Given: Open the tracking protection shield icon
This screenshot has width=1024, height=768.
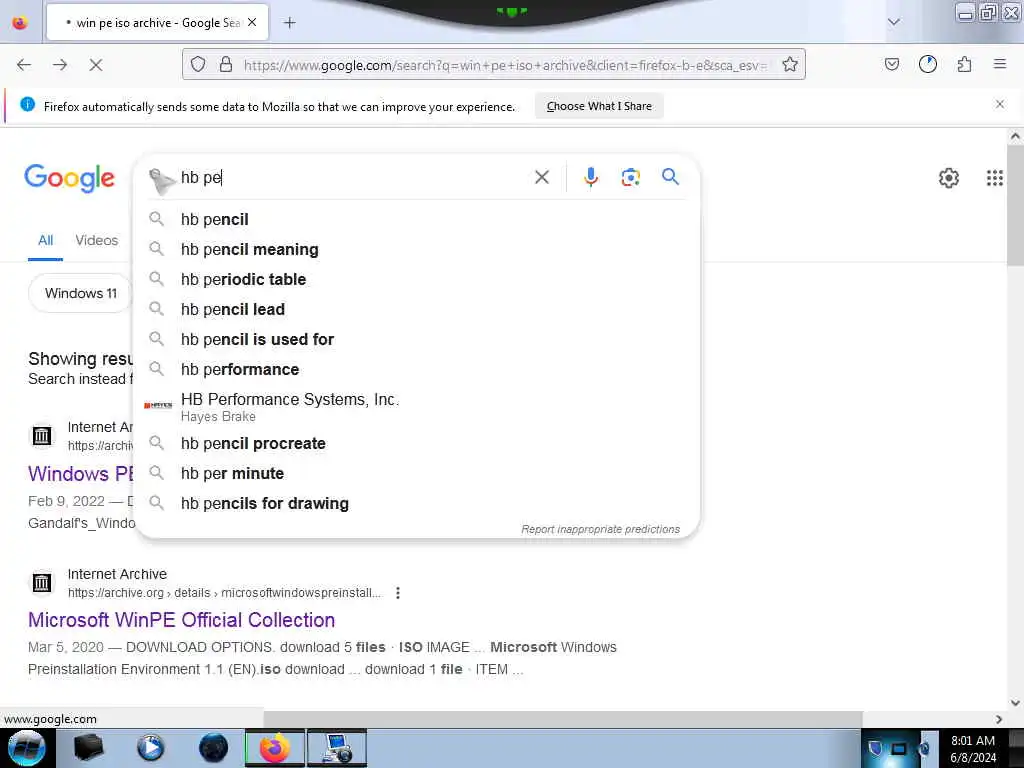Looking at the screenshot, I should coord(198,64).
